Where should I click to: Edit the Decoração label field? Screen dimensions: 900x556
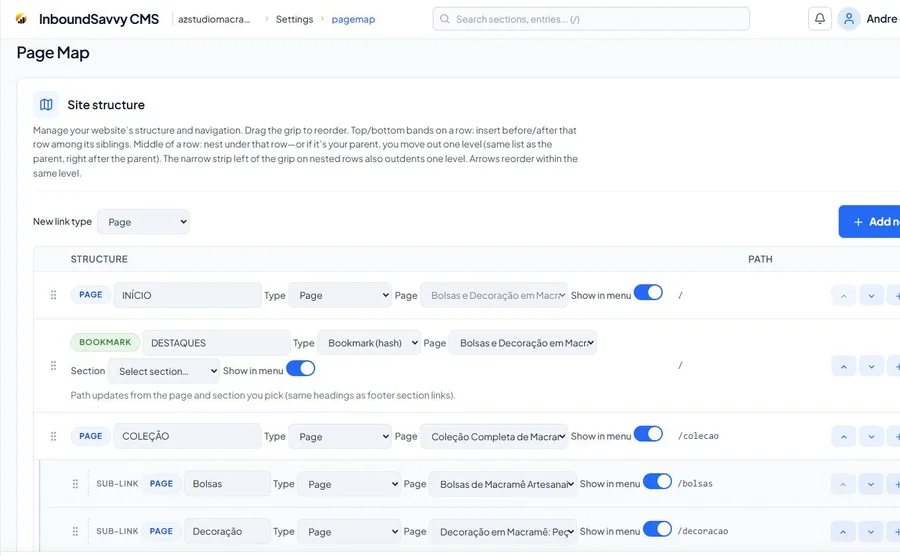(227, 531)
